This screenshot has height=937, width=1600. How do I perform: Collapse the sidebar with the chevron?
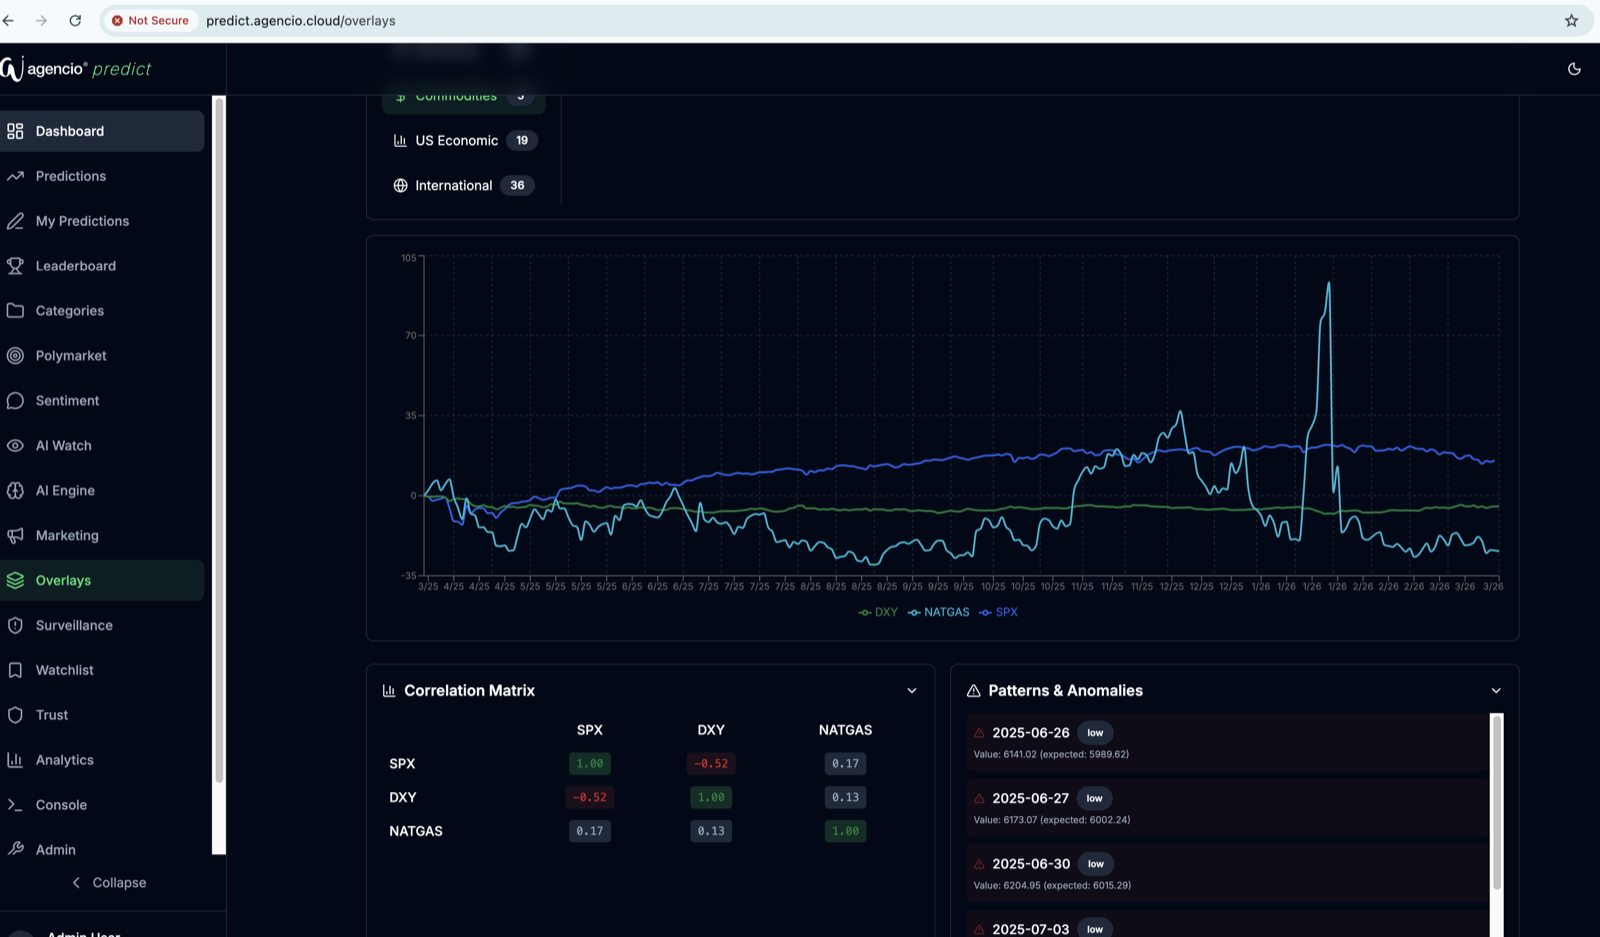pos(76,883)
